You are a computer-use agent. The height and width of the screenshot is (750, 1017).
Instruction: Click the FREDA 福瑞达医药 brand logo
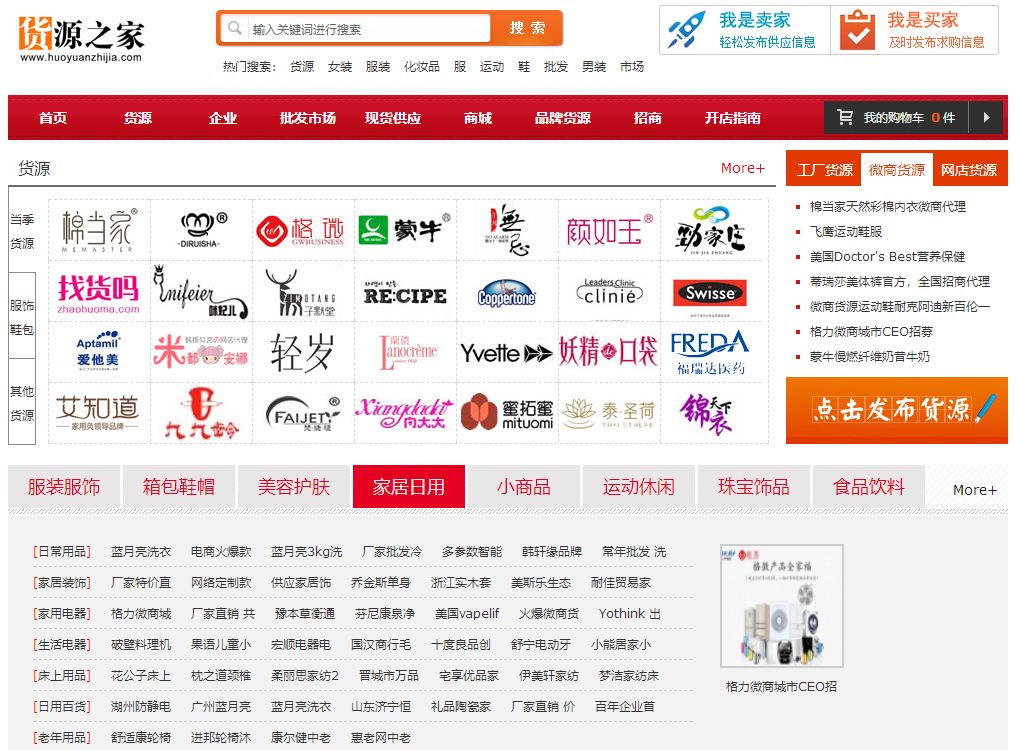point(710,355)
